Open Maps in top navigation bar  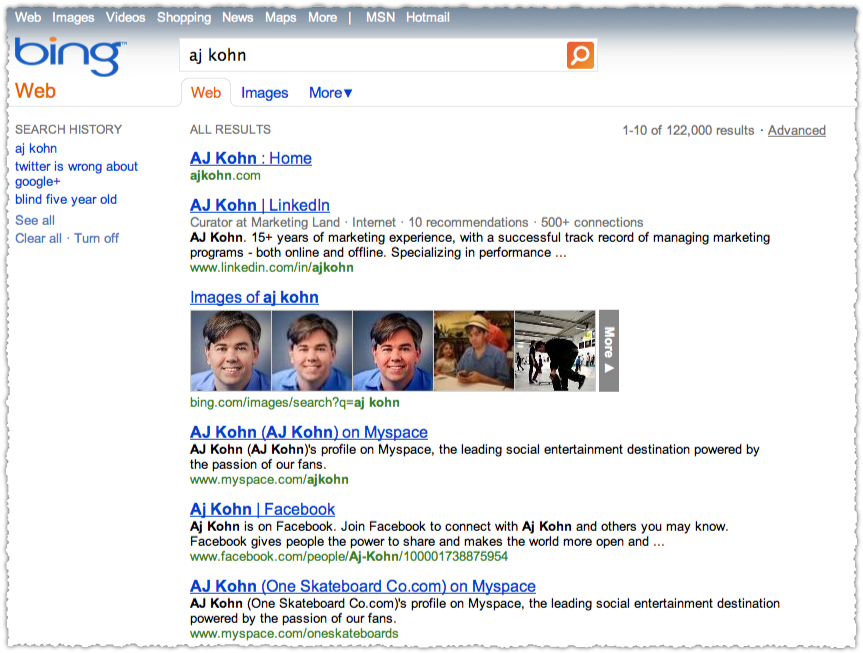click(x=281, y=18)
